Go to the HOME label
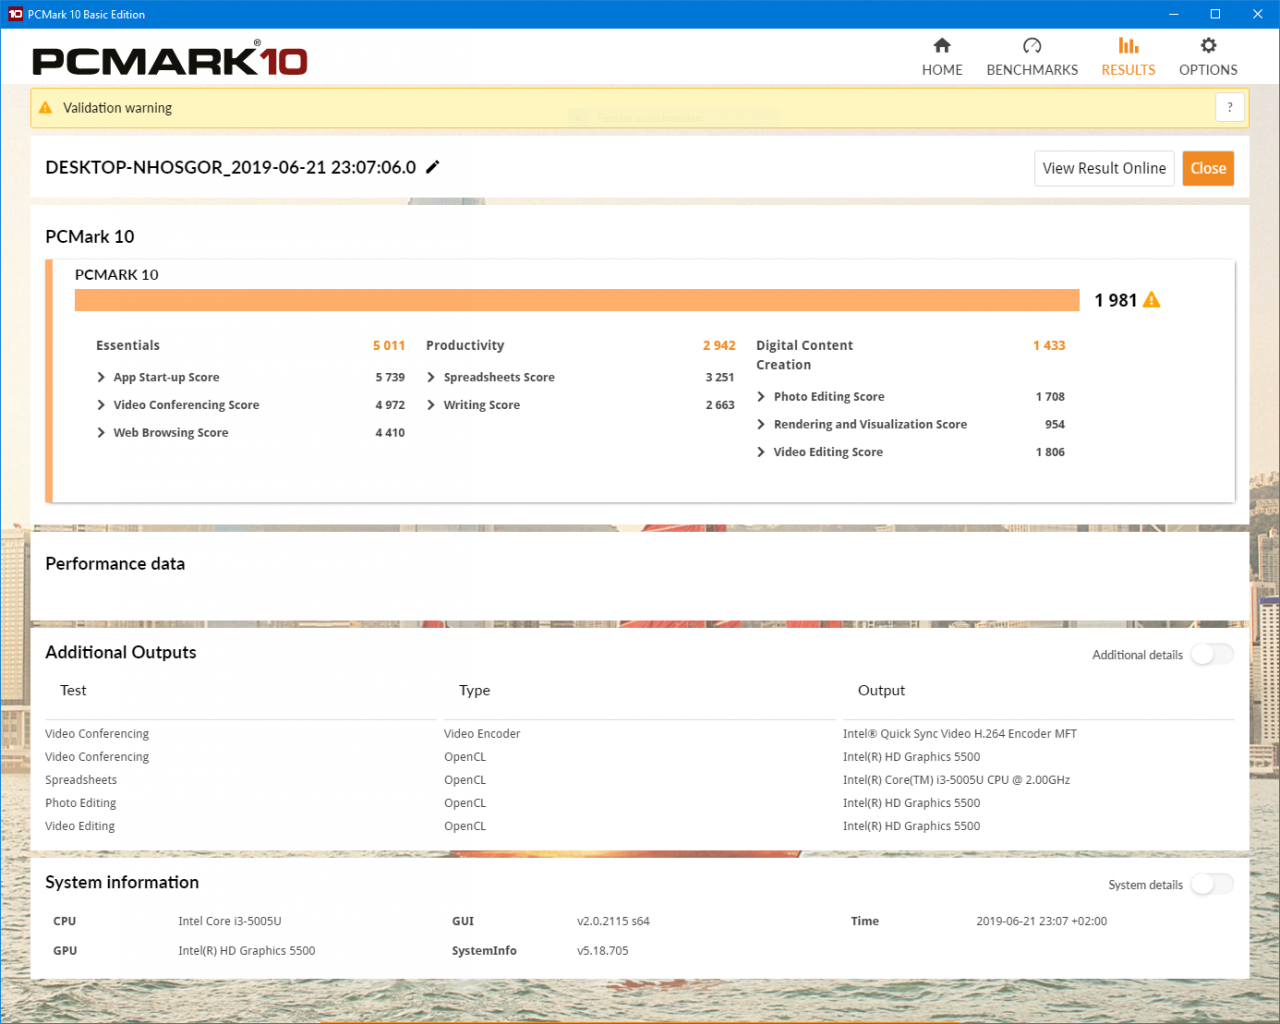Screen dimensions: 1280x1024 [942, 70]
